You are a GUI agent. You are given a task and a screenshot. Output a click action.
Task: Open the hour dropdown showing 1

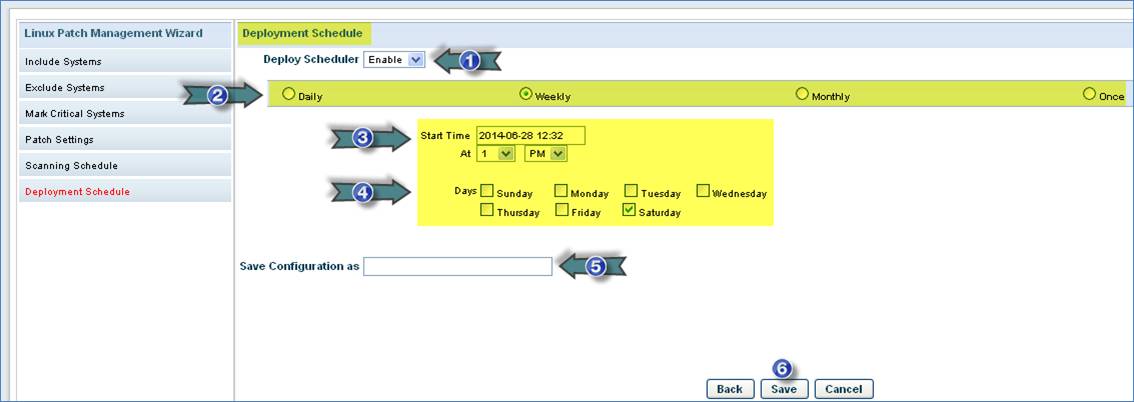[x=495, y=154]
